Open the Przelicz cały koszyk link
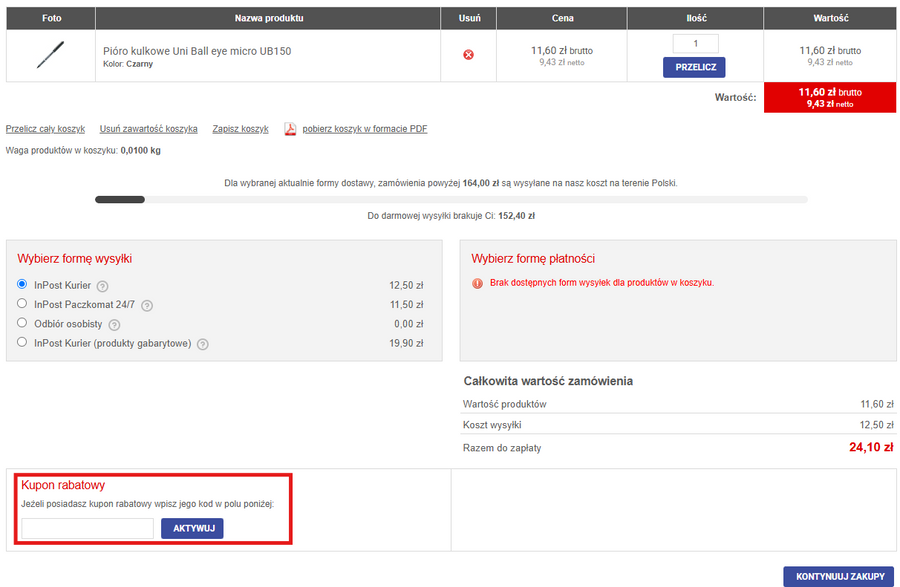900x587 pixels. tap(45, 129)
